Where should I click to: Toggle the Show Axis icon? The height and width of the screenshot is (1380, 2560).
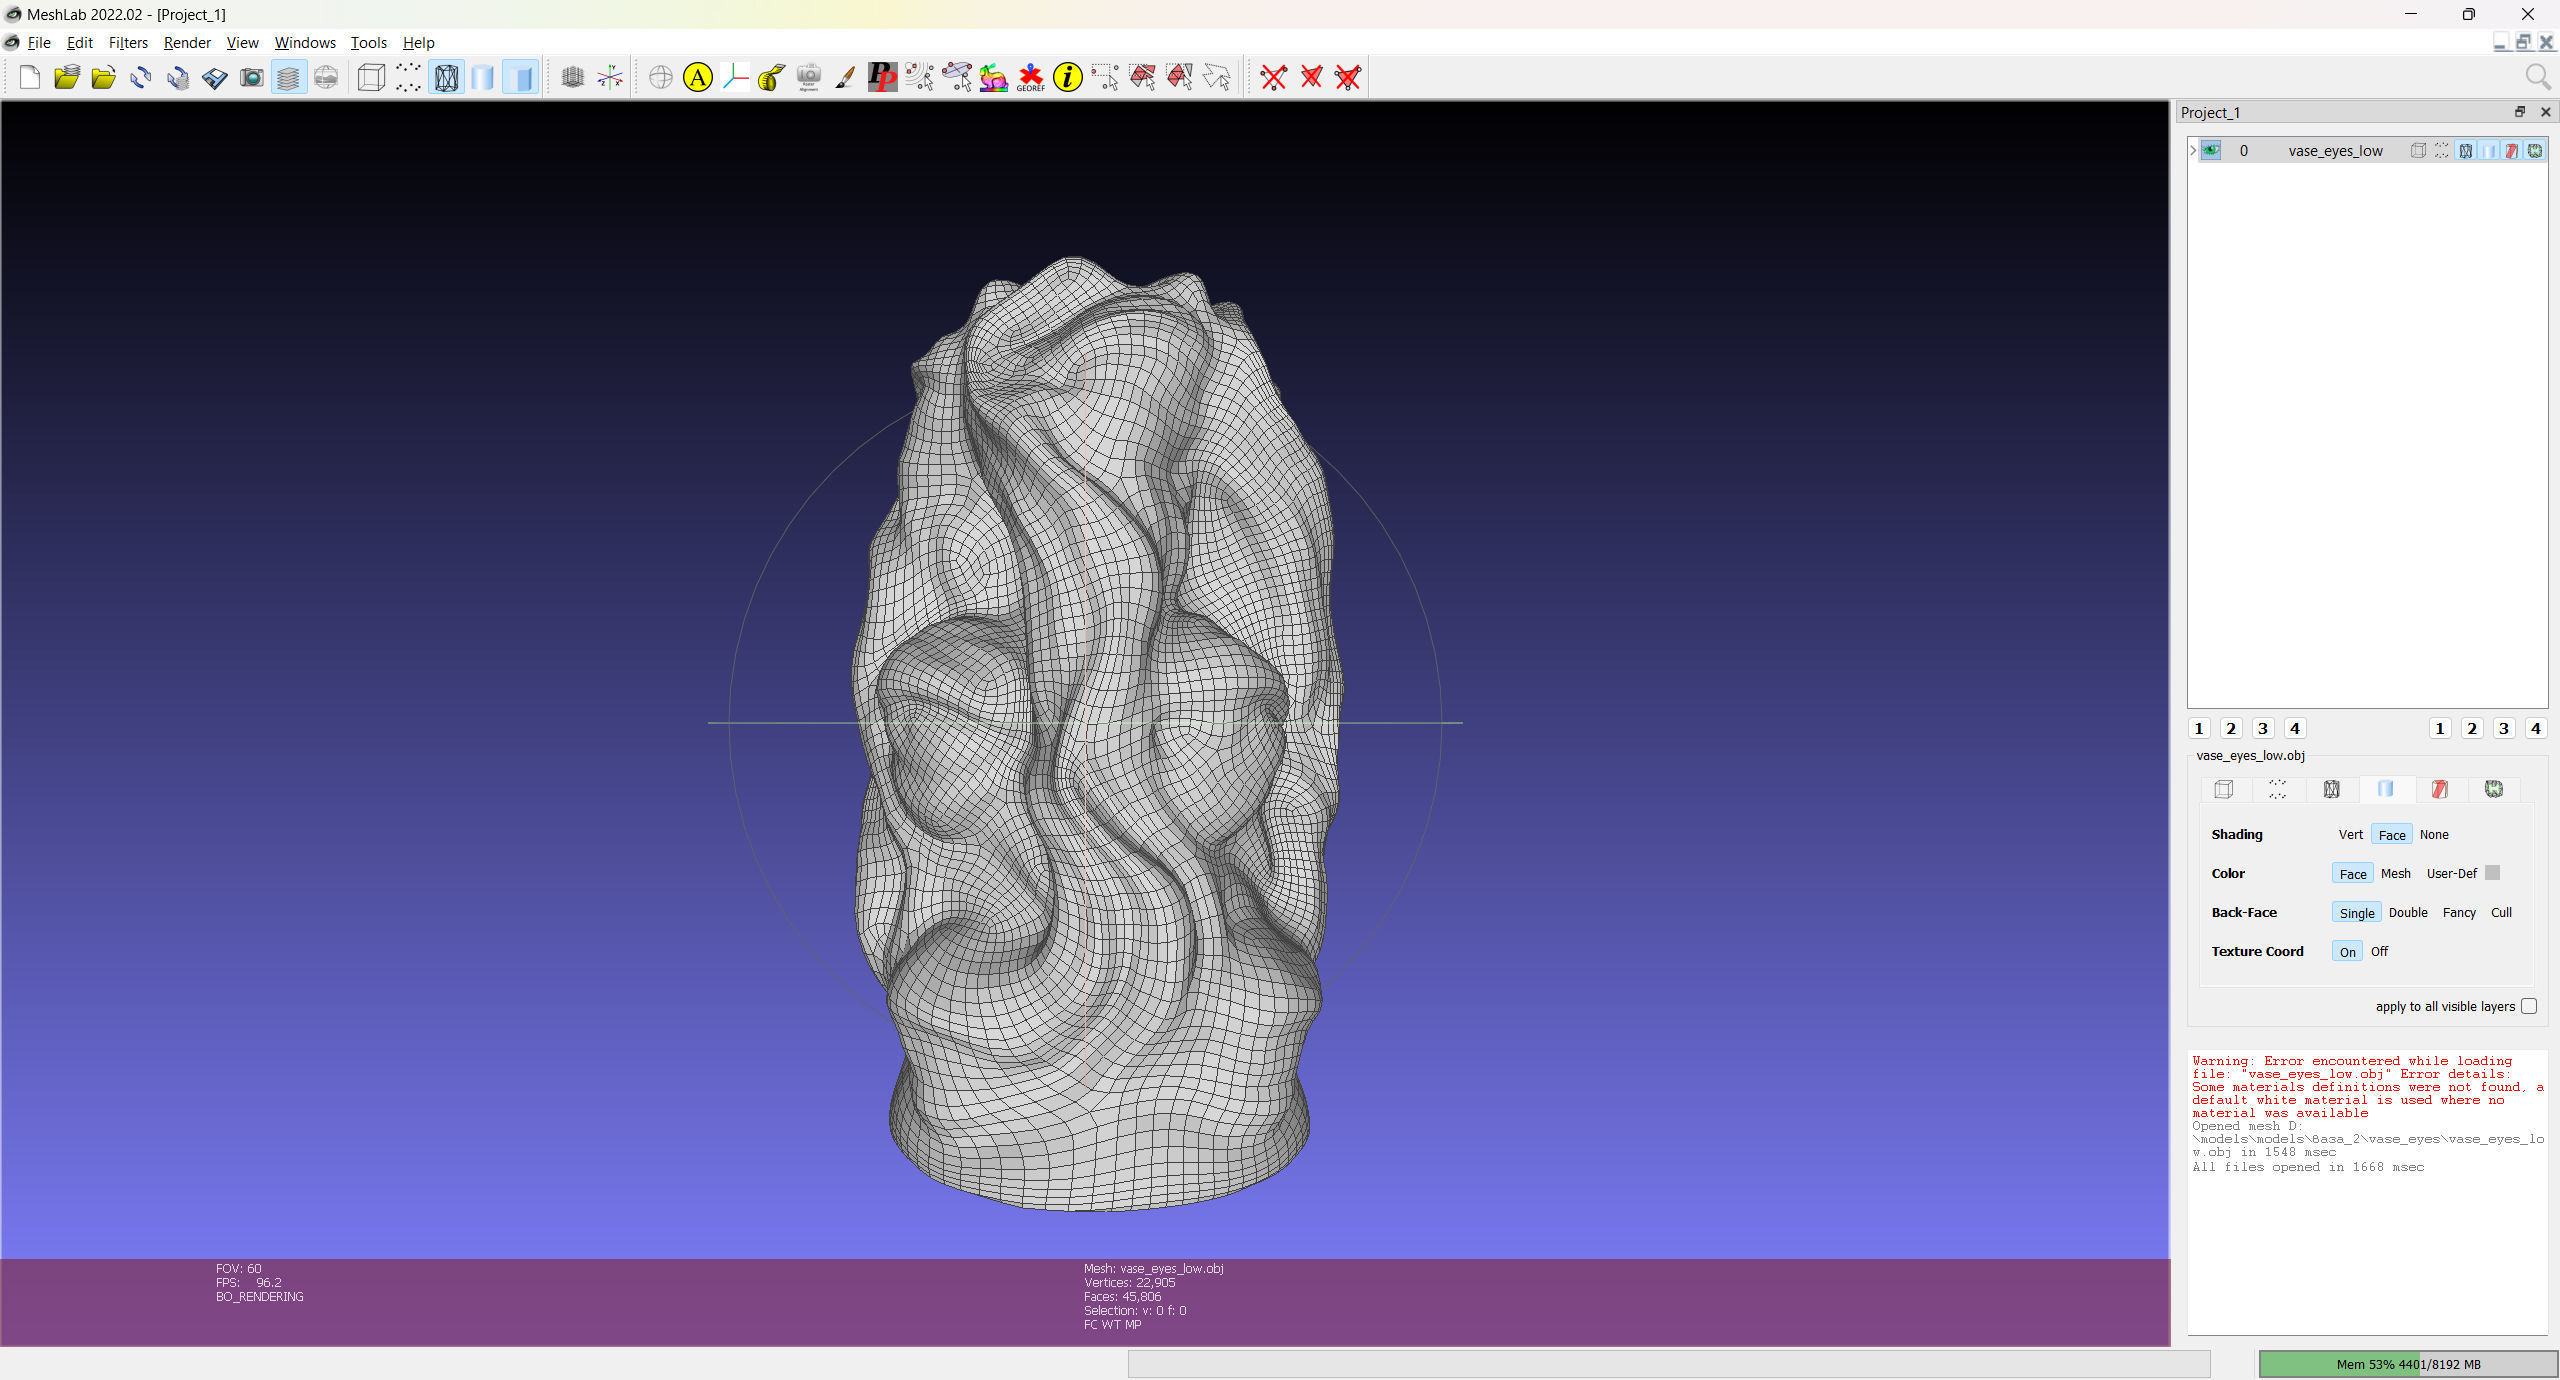coord(610,77)
